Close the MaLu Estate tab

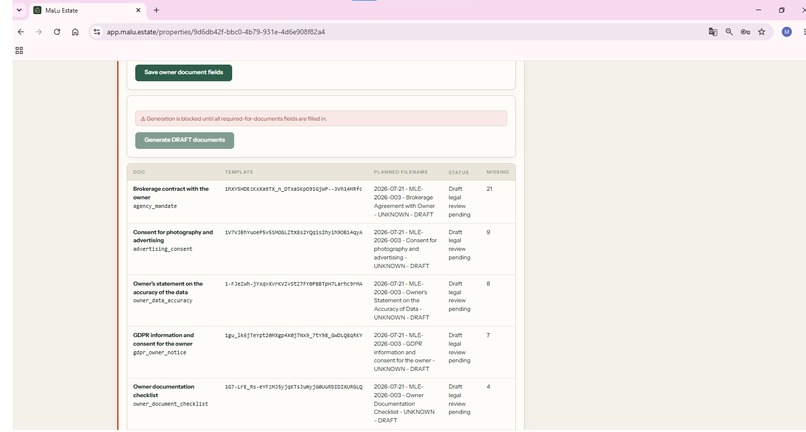click(x=138, y=10)
